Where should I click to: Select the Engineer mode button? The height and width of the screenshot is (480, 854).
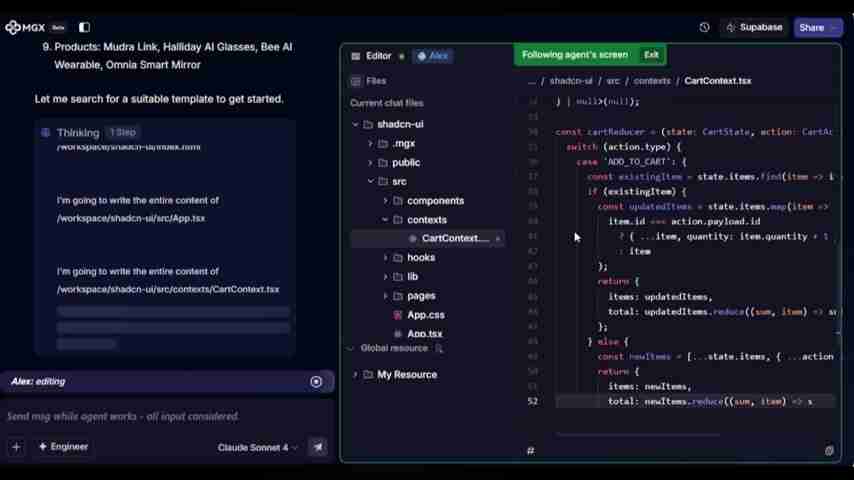[63, 447]
